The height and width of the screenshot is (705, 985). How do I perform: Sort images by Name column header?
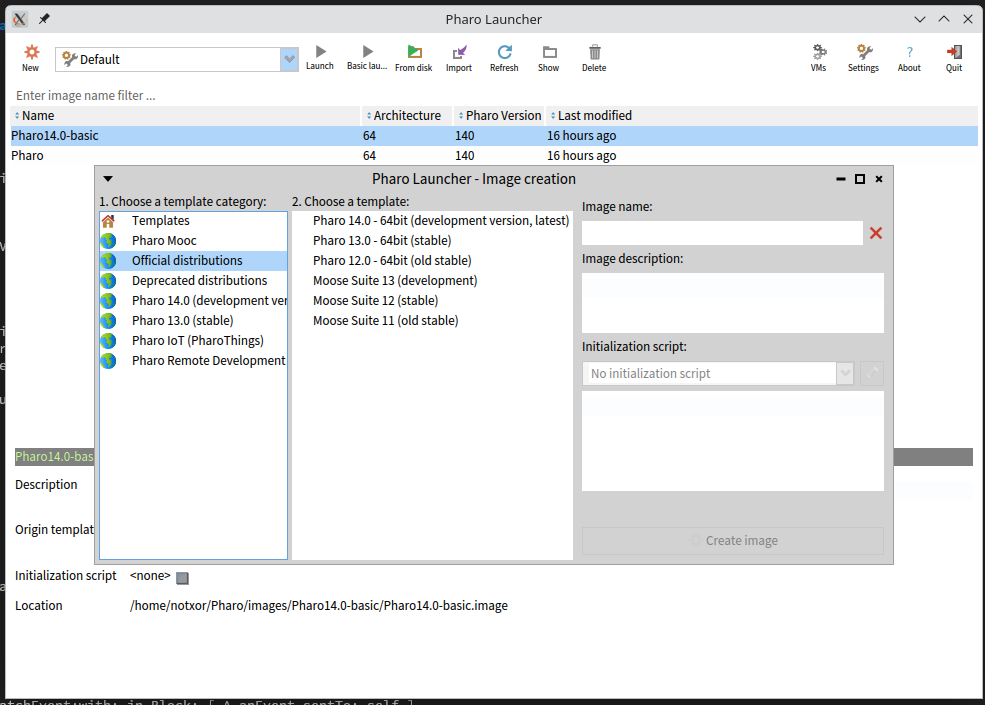point(38,116)
